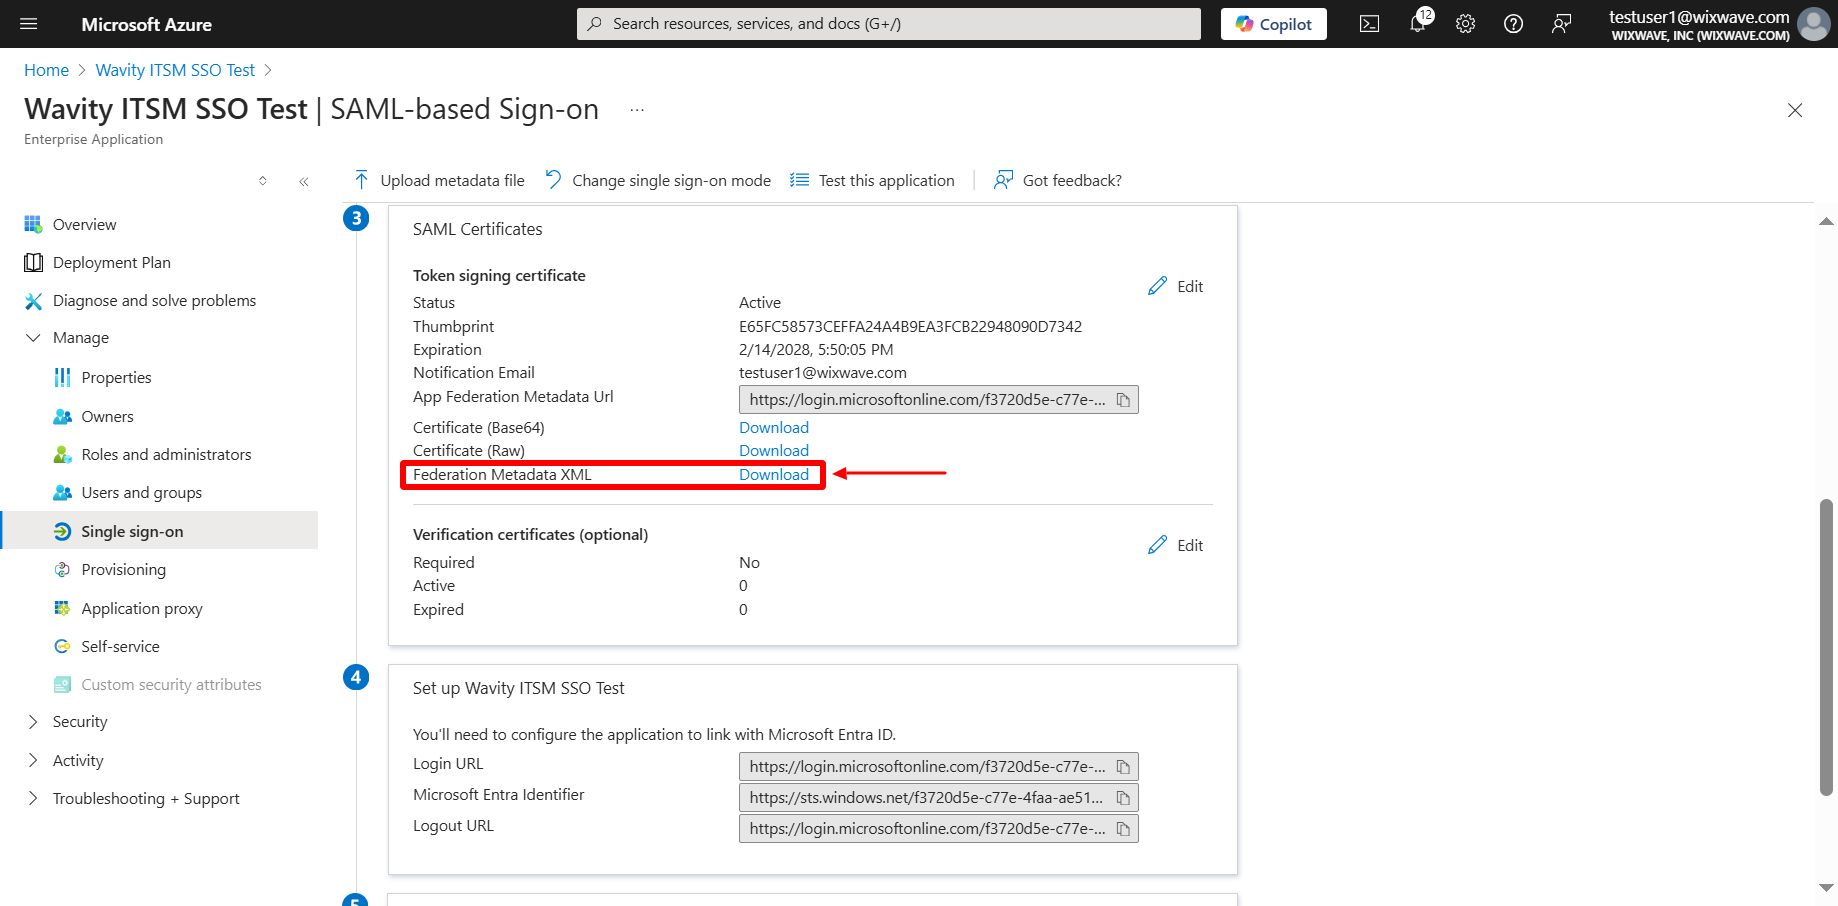Open the portal settings gear icon
The width and height of the screenshot is (1838, 906).
pyautogui.click(x=1465, y=24)
